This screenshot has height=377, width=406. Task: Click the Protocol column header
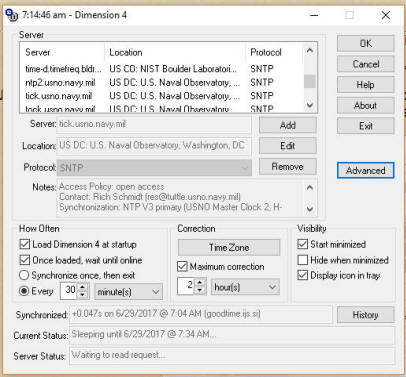[x=274, y=52]
